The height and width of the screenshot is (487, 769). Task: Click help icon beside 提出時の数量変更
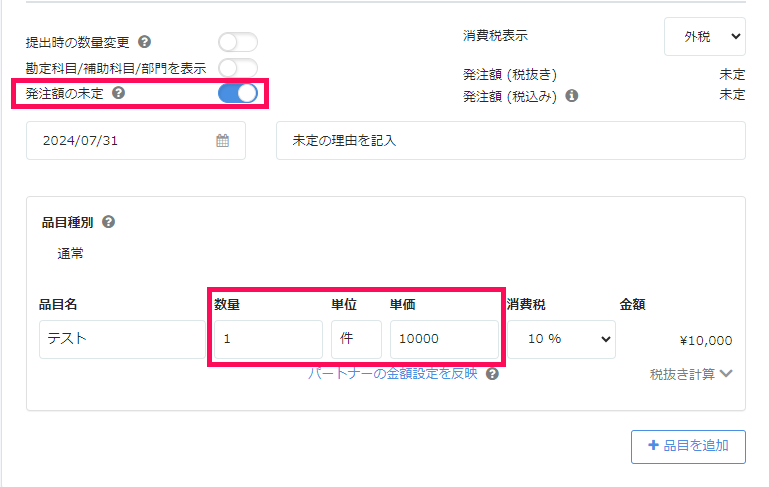click(144, 42)
